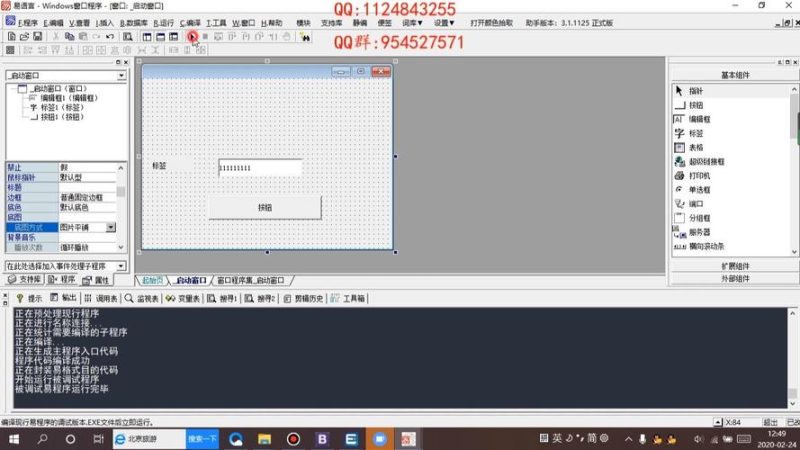Click the first window-layout toolbar icon
800x450 pixels.
[147, 37]
